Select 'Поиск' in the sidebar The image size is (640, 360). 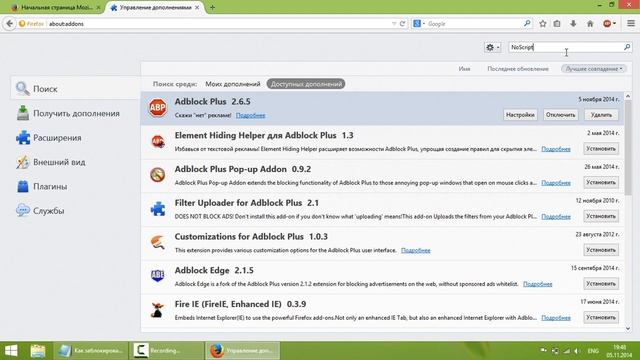tap(76, 89)
